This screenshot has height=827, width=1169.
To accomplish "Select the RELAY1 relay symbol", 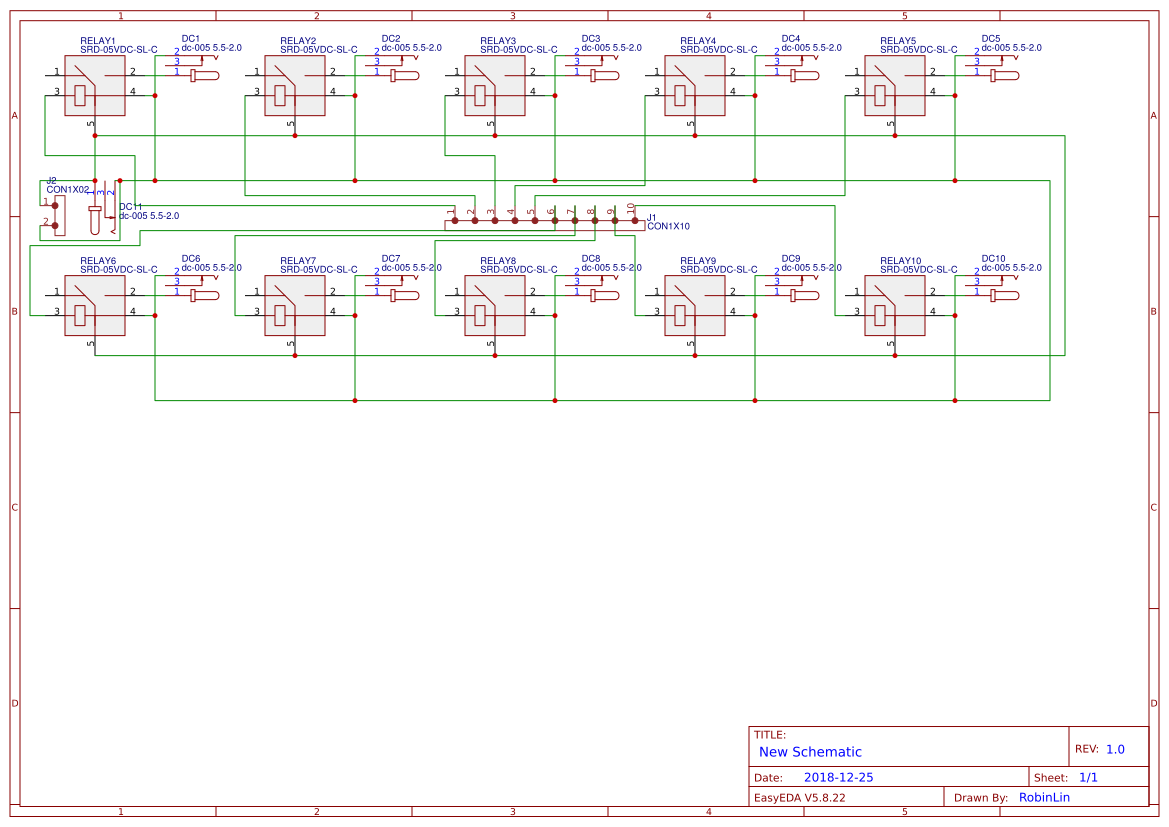I will point(95,85).
